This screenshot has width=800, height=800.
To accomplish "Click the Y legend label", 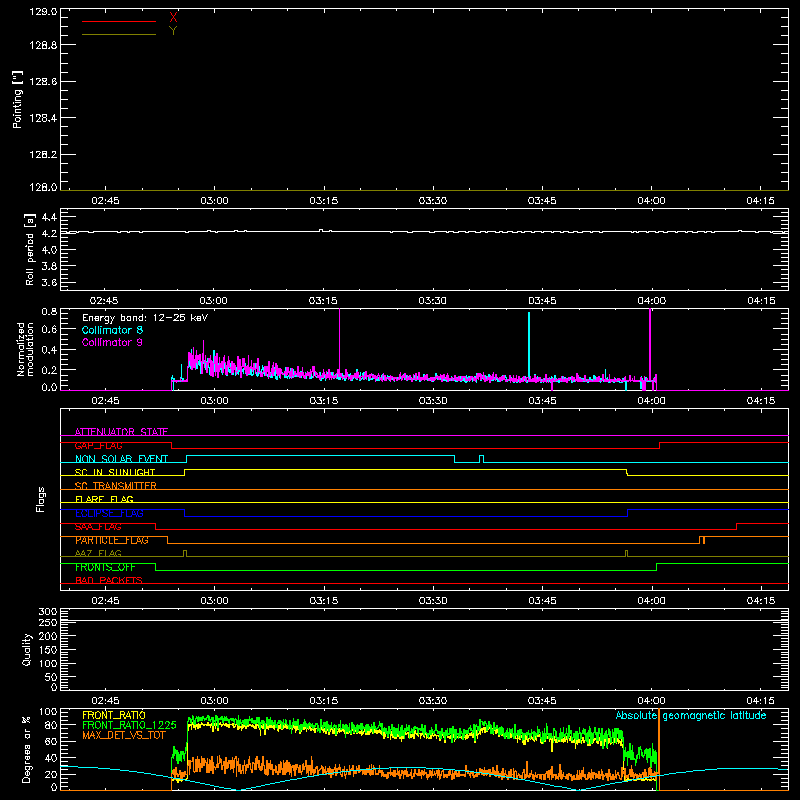I will pyautogui.click(x=173, y=31).
